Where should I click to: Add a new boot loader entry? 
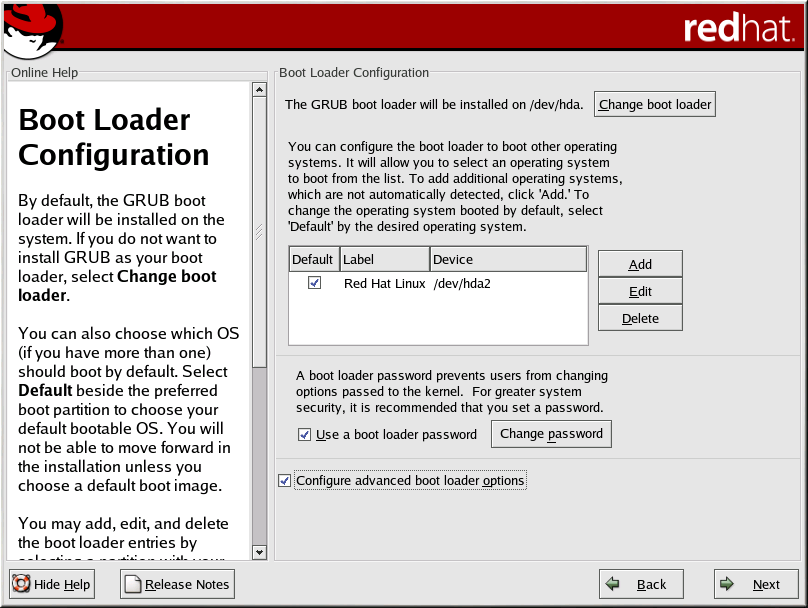[640, 264]
